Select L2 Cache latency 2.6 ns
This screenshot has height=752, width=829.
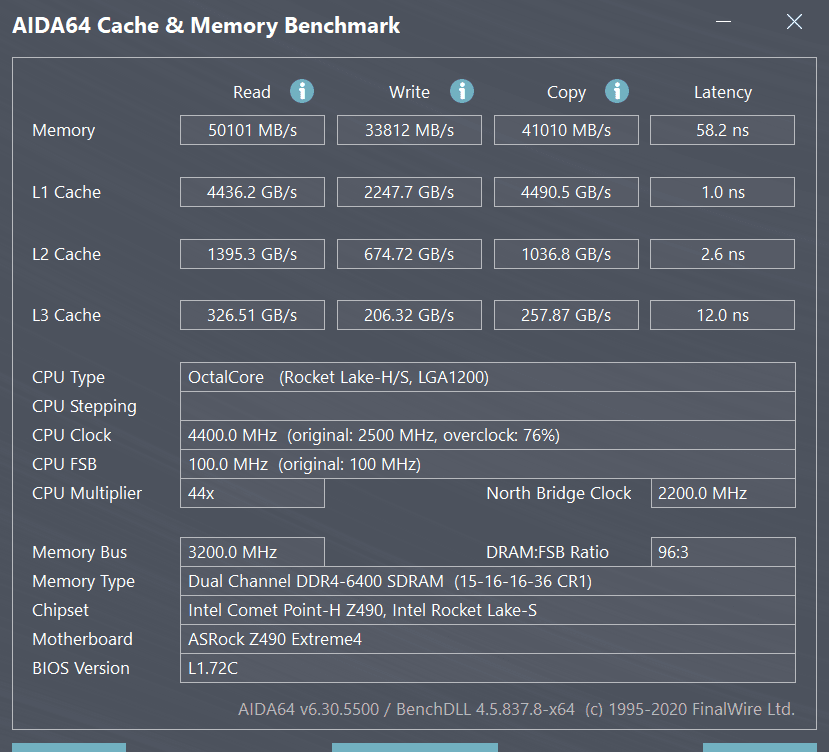click(722, 254)
